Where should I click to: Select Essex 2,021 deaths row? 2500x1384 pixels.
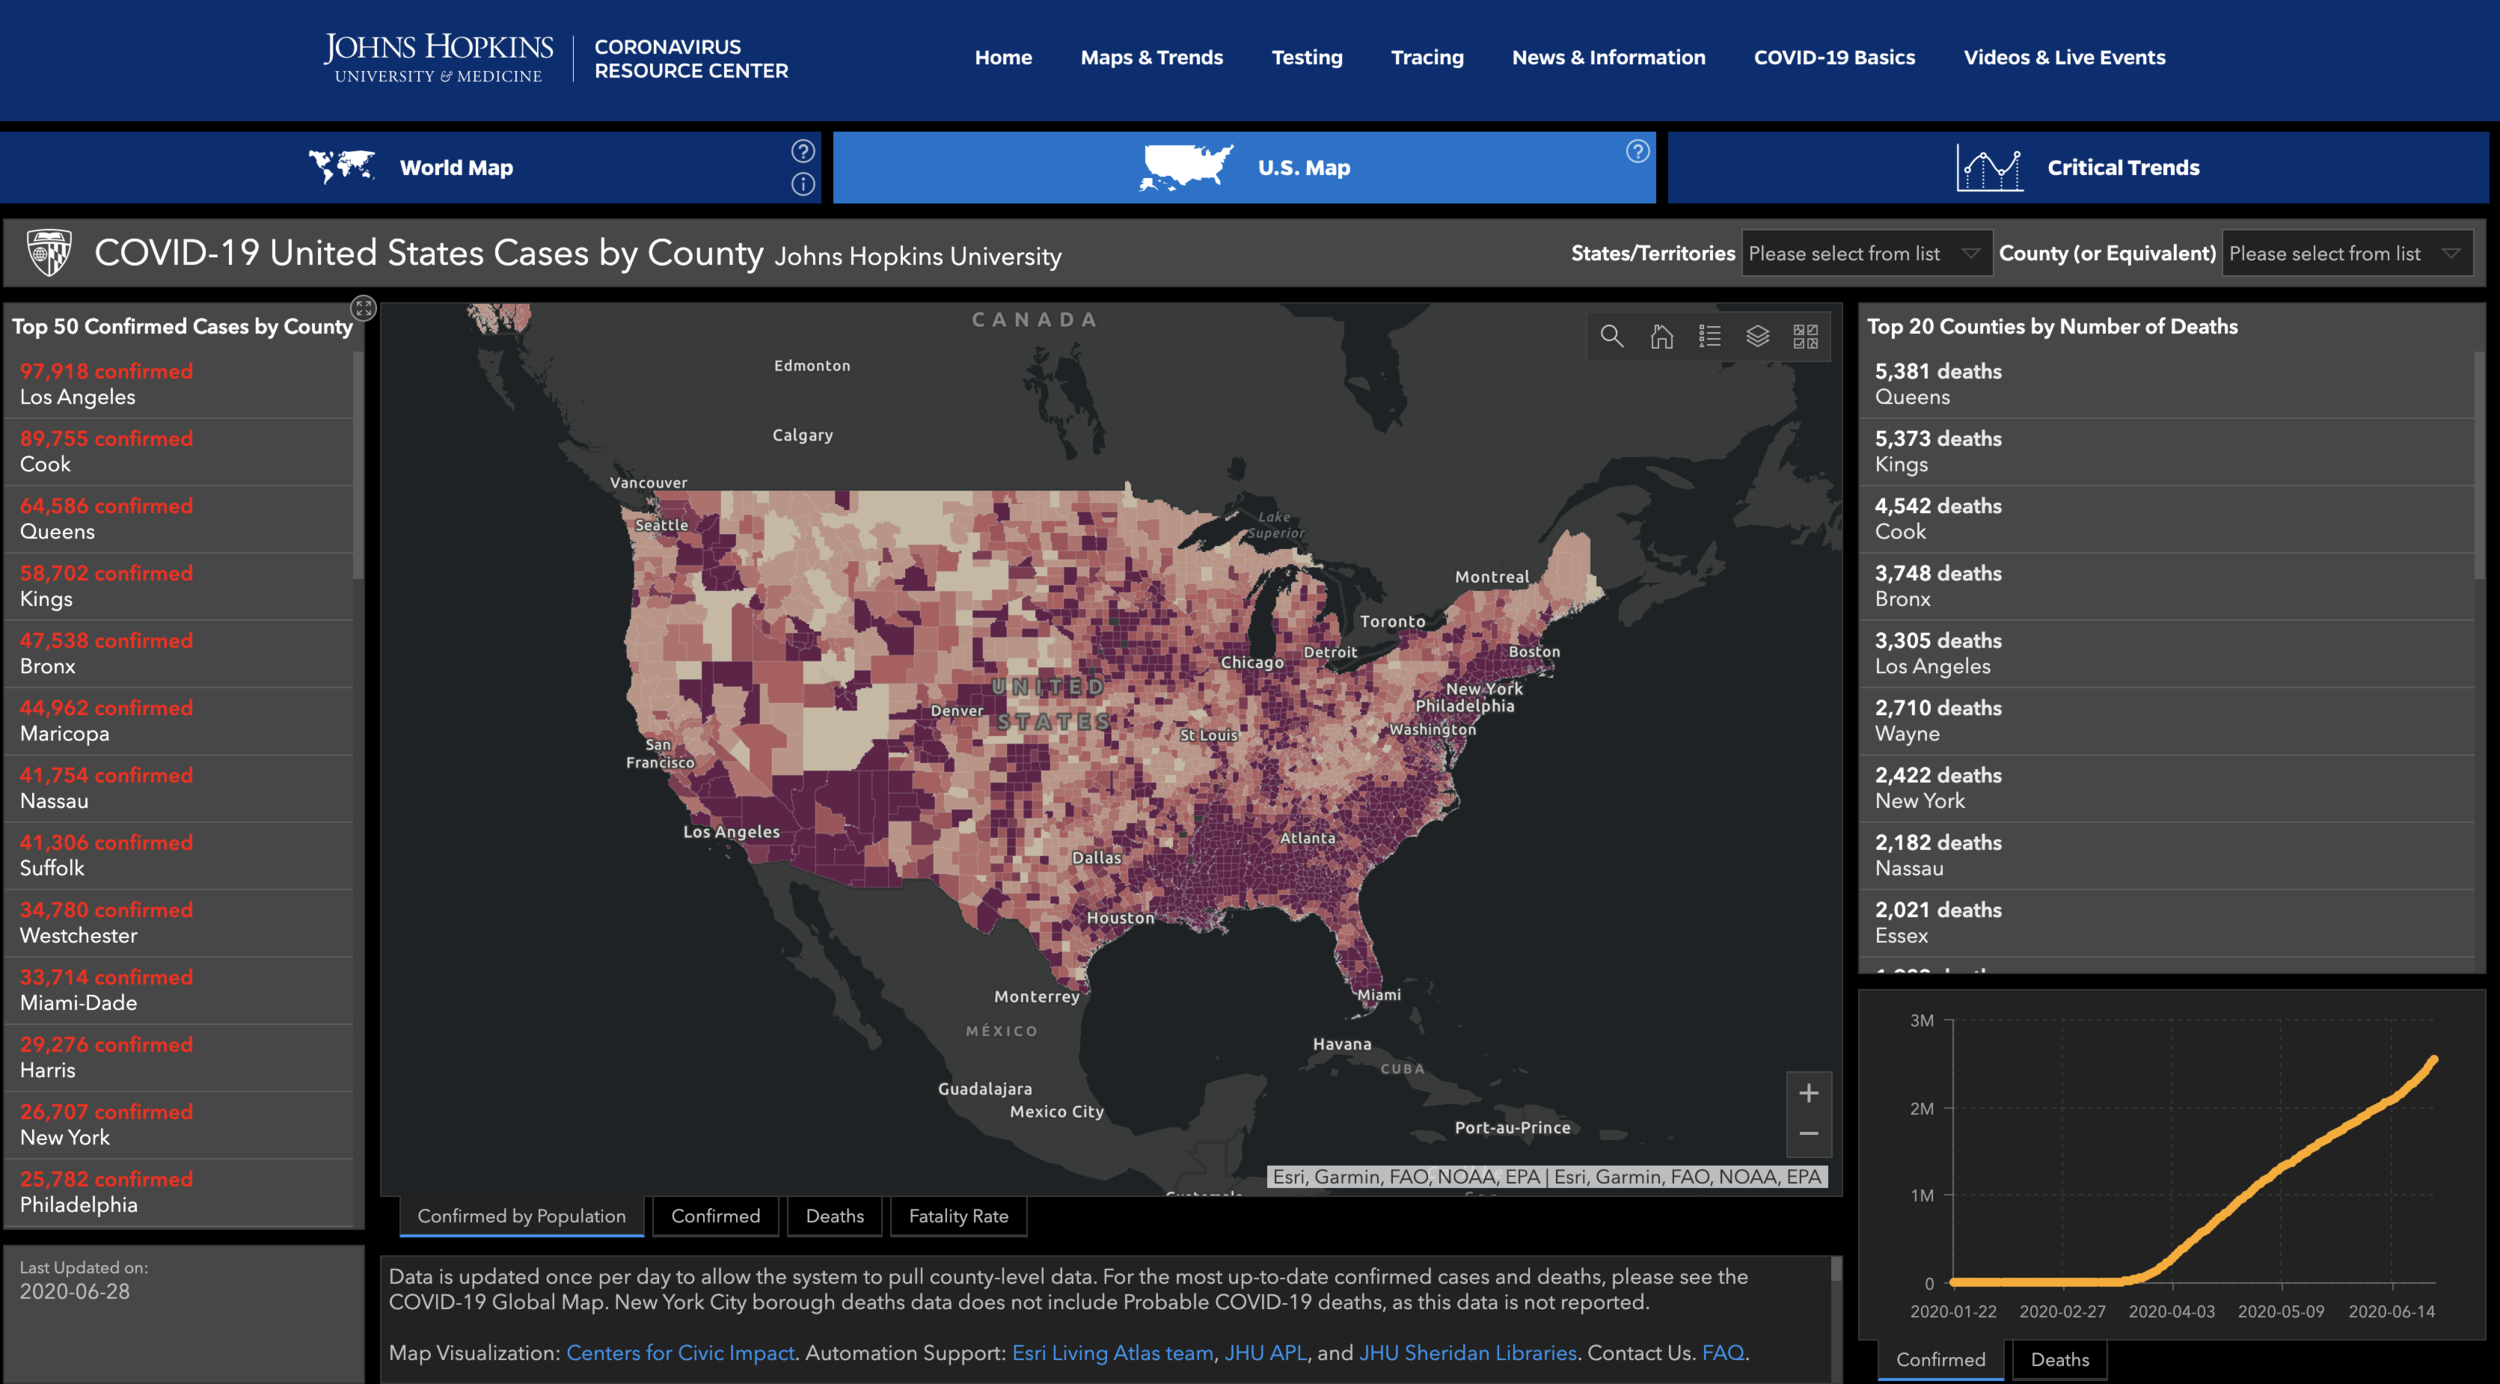coord(2167,923)
